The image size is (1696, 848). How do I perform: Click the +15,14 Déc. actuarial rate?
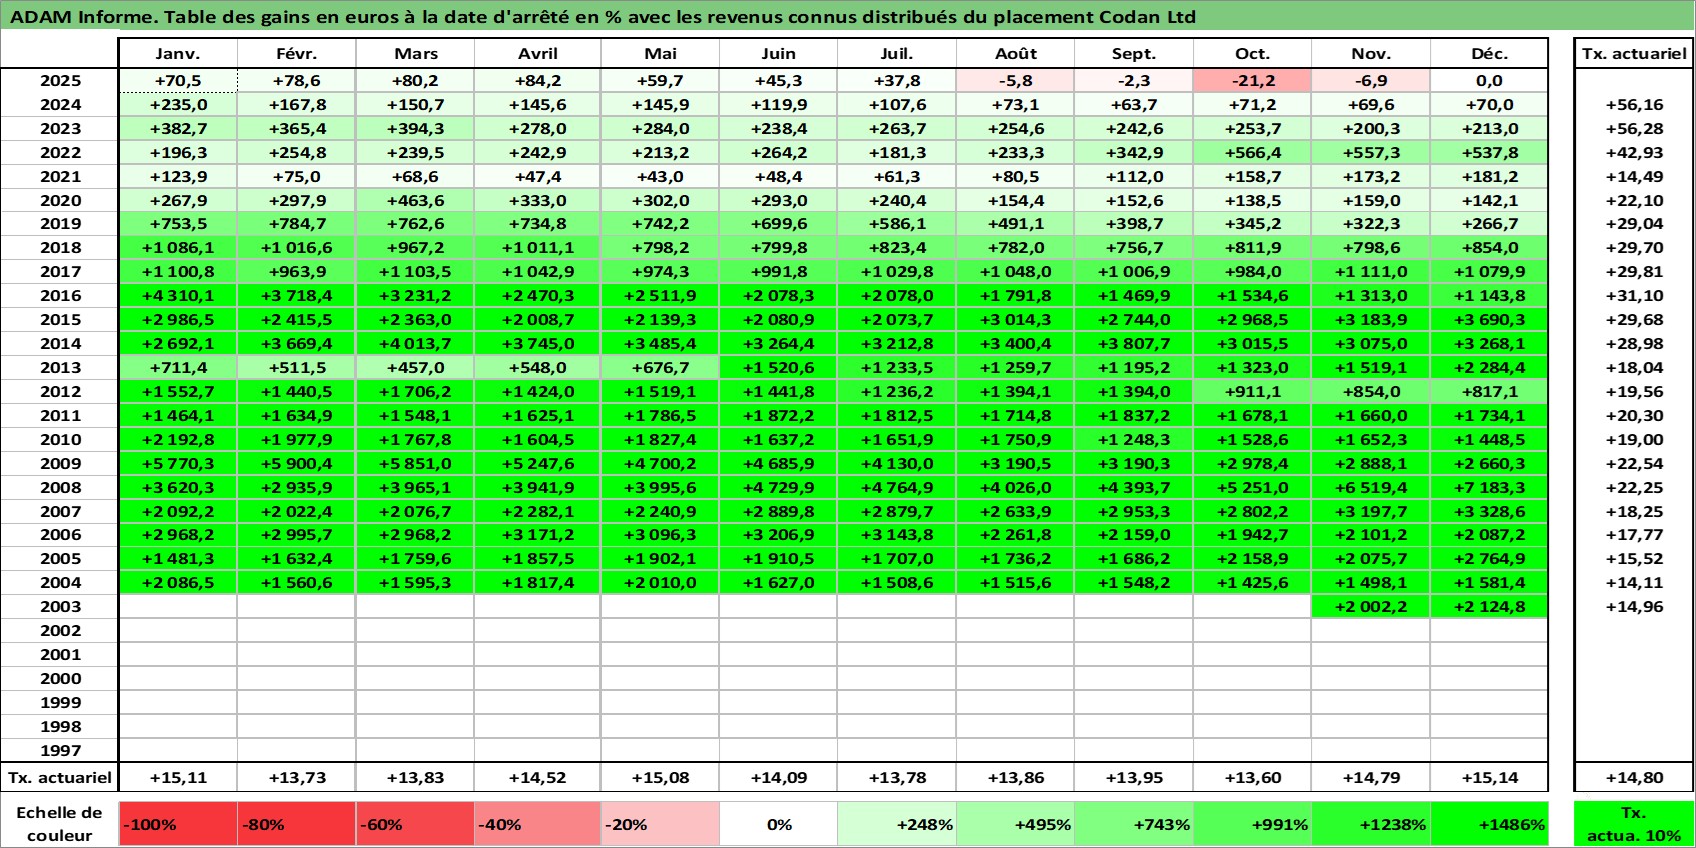pos(1489,778)
